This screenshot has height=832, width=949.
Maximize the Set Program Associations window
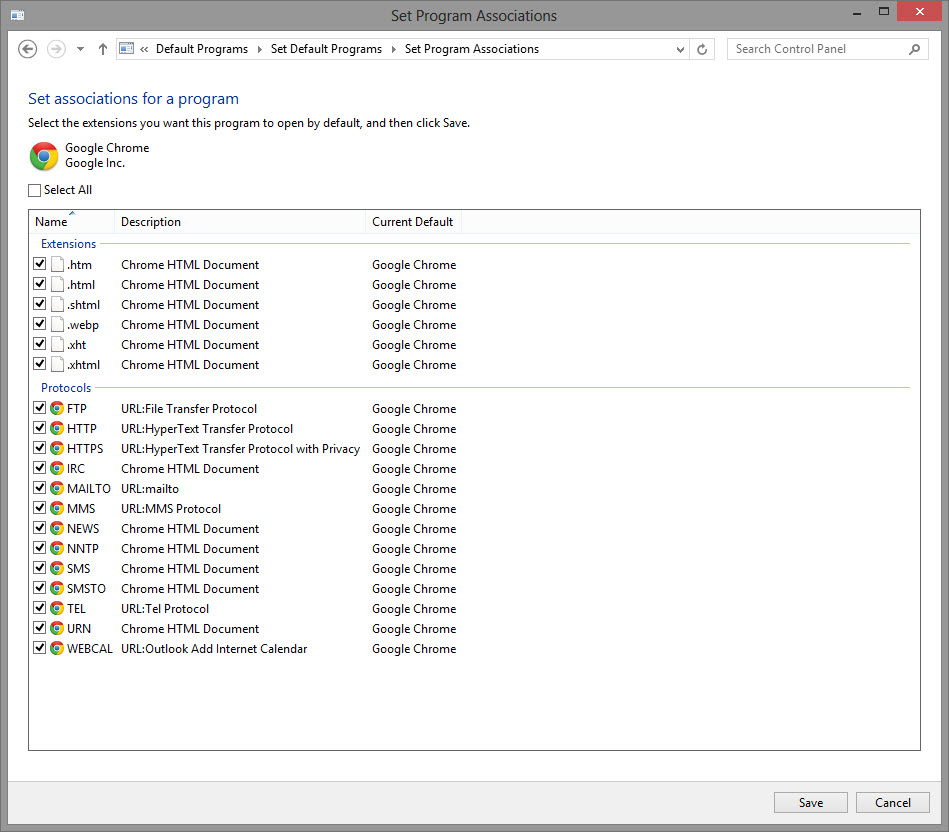884,11
